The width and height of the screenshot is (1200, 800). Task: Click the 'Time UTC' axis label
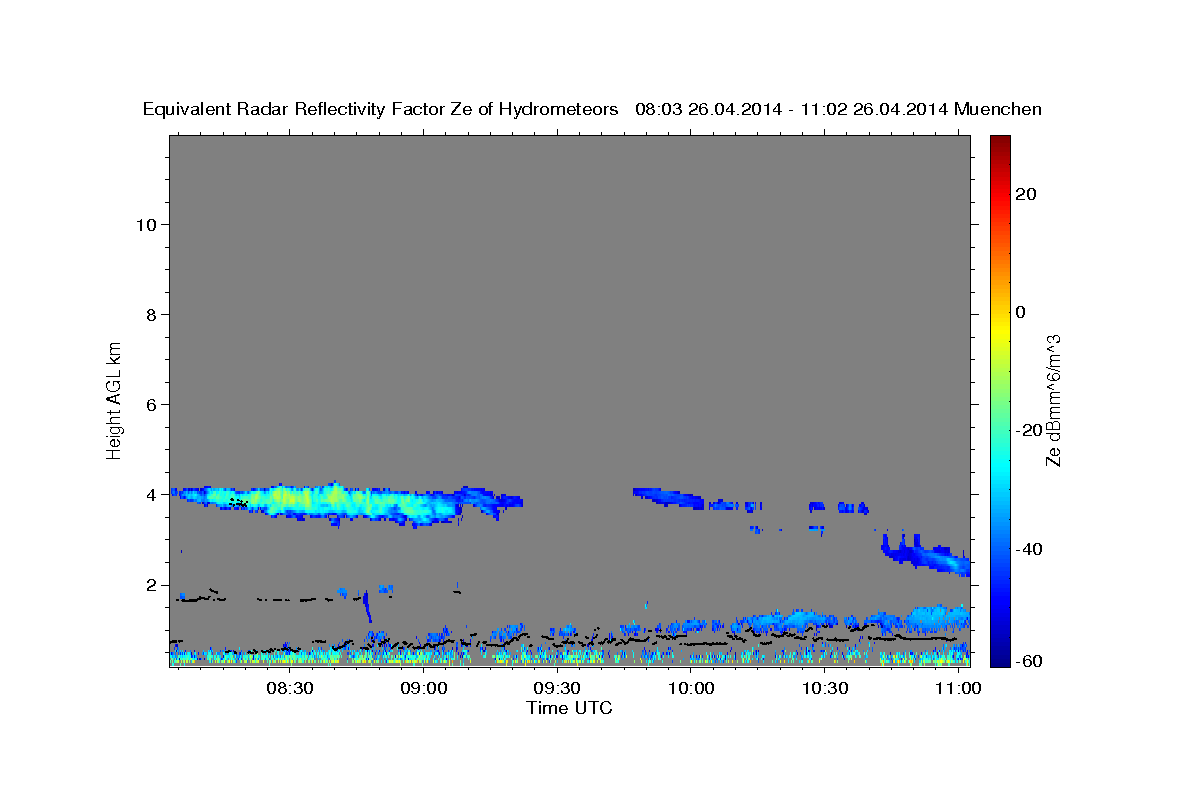pos(569,708)
